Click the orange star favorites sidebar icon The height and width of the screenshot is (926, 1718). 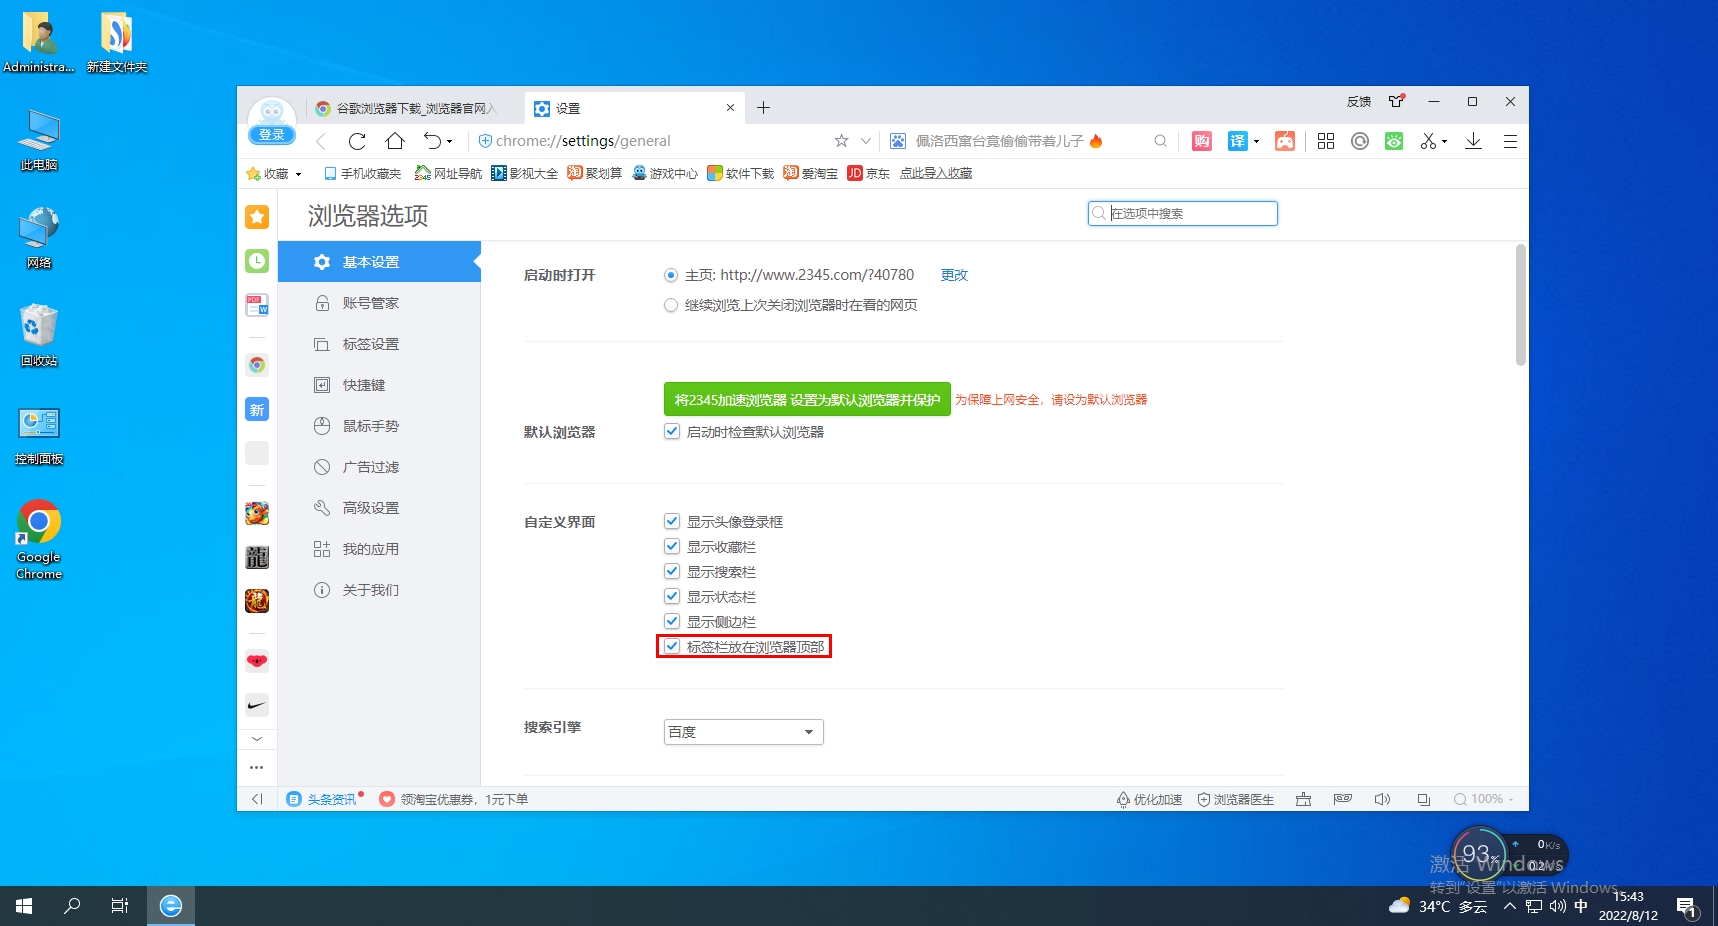(257, 217)
